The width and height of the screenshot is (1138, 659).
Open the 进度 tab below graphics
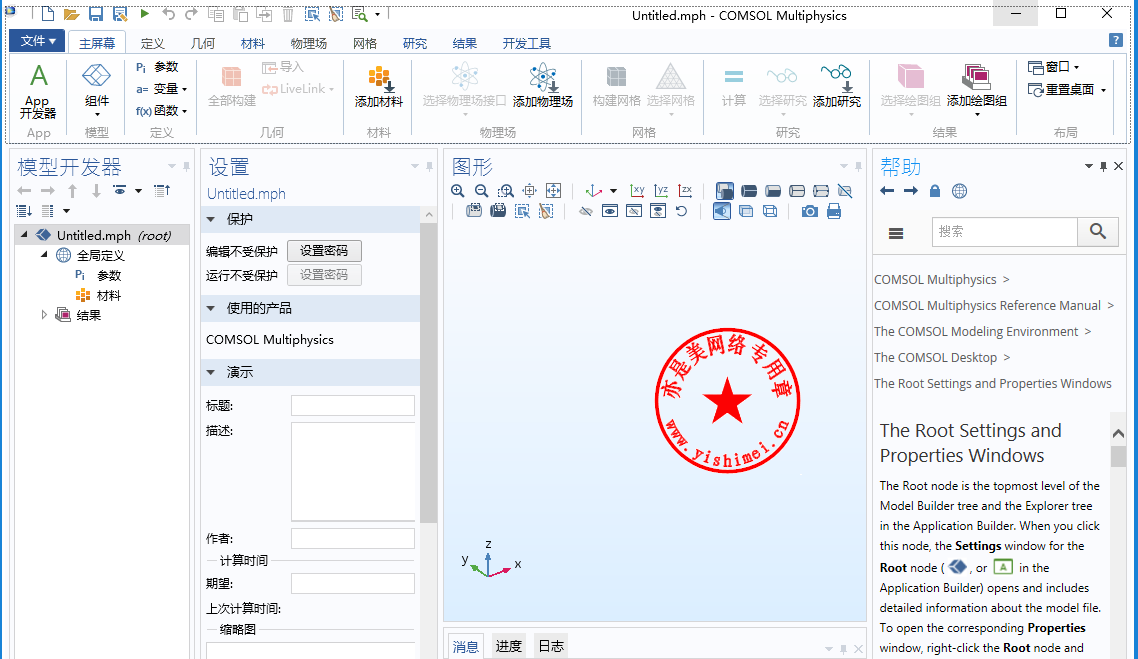pos(508,646)
